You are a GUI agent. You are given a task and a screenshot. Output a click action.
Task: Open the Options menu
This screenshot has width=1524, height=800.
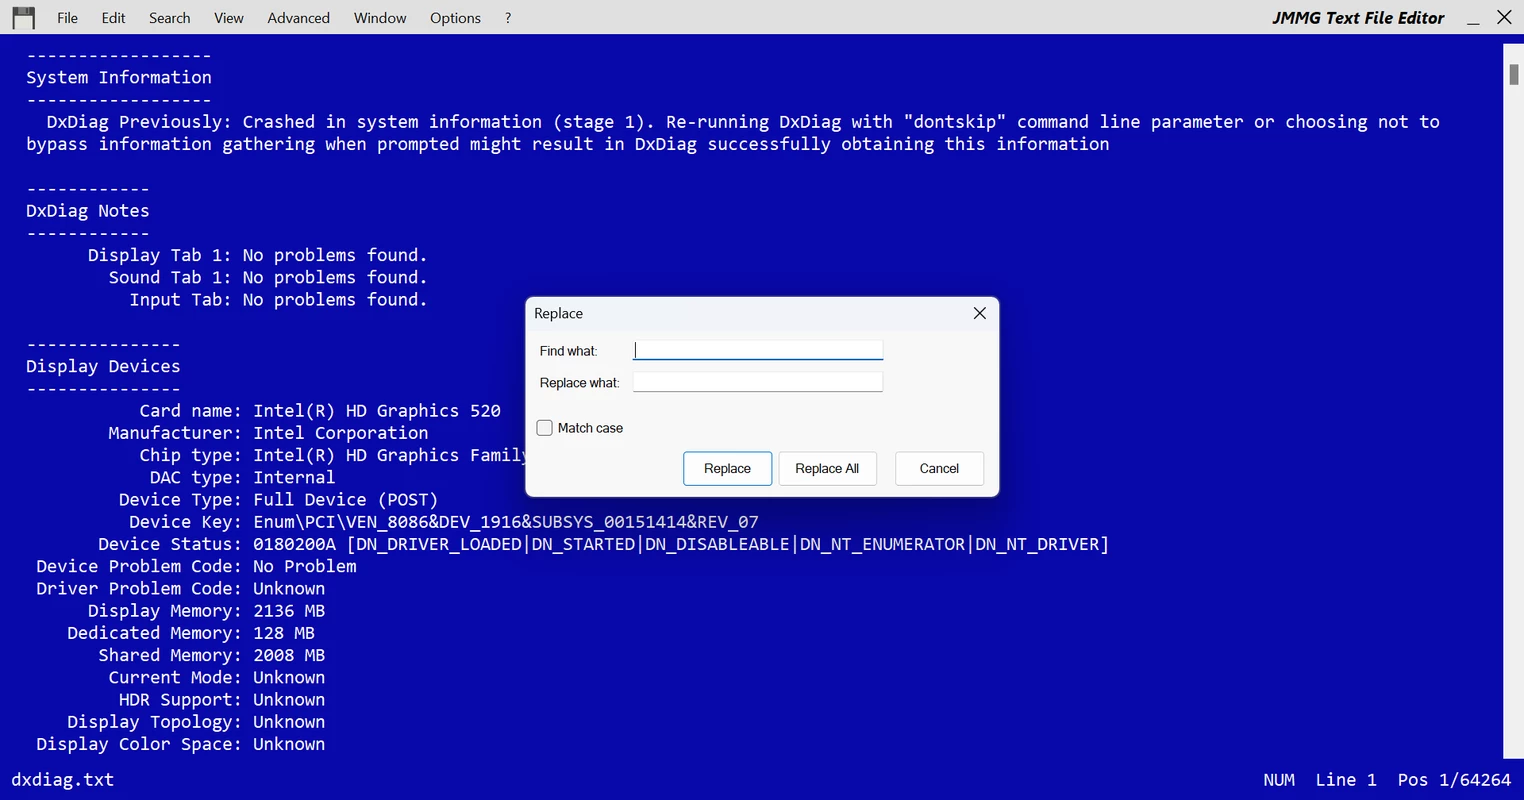(455, 18)
